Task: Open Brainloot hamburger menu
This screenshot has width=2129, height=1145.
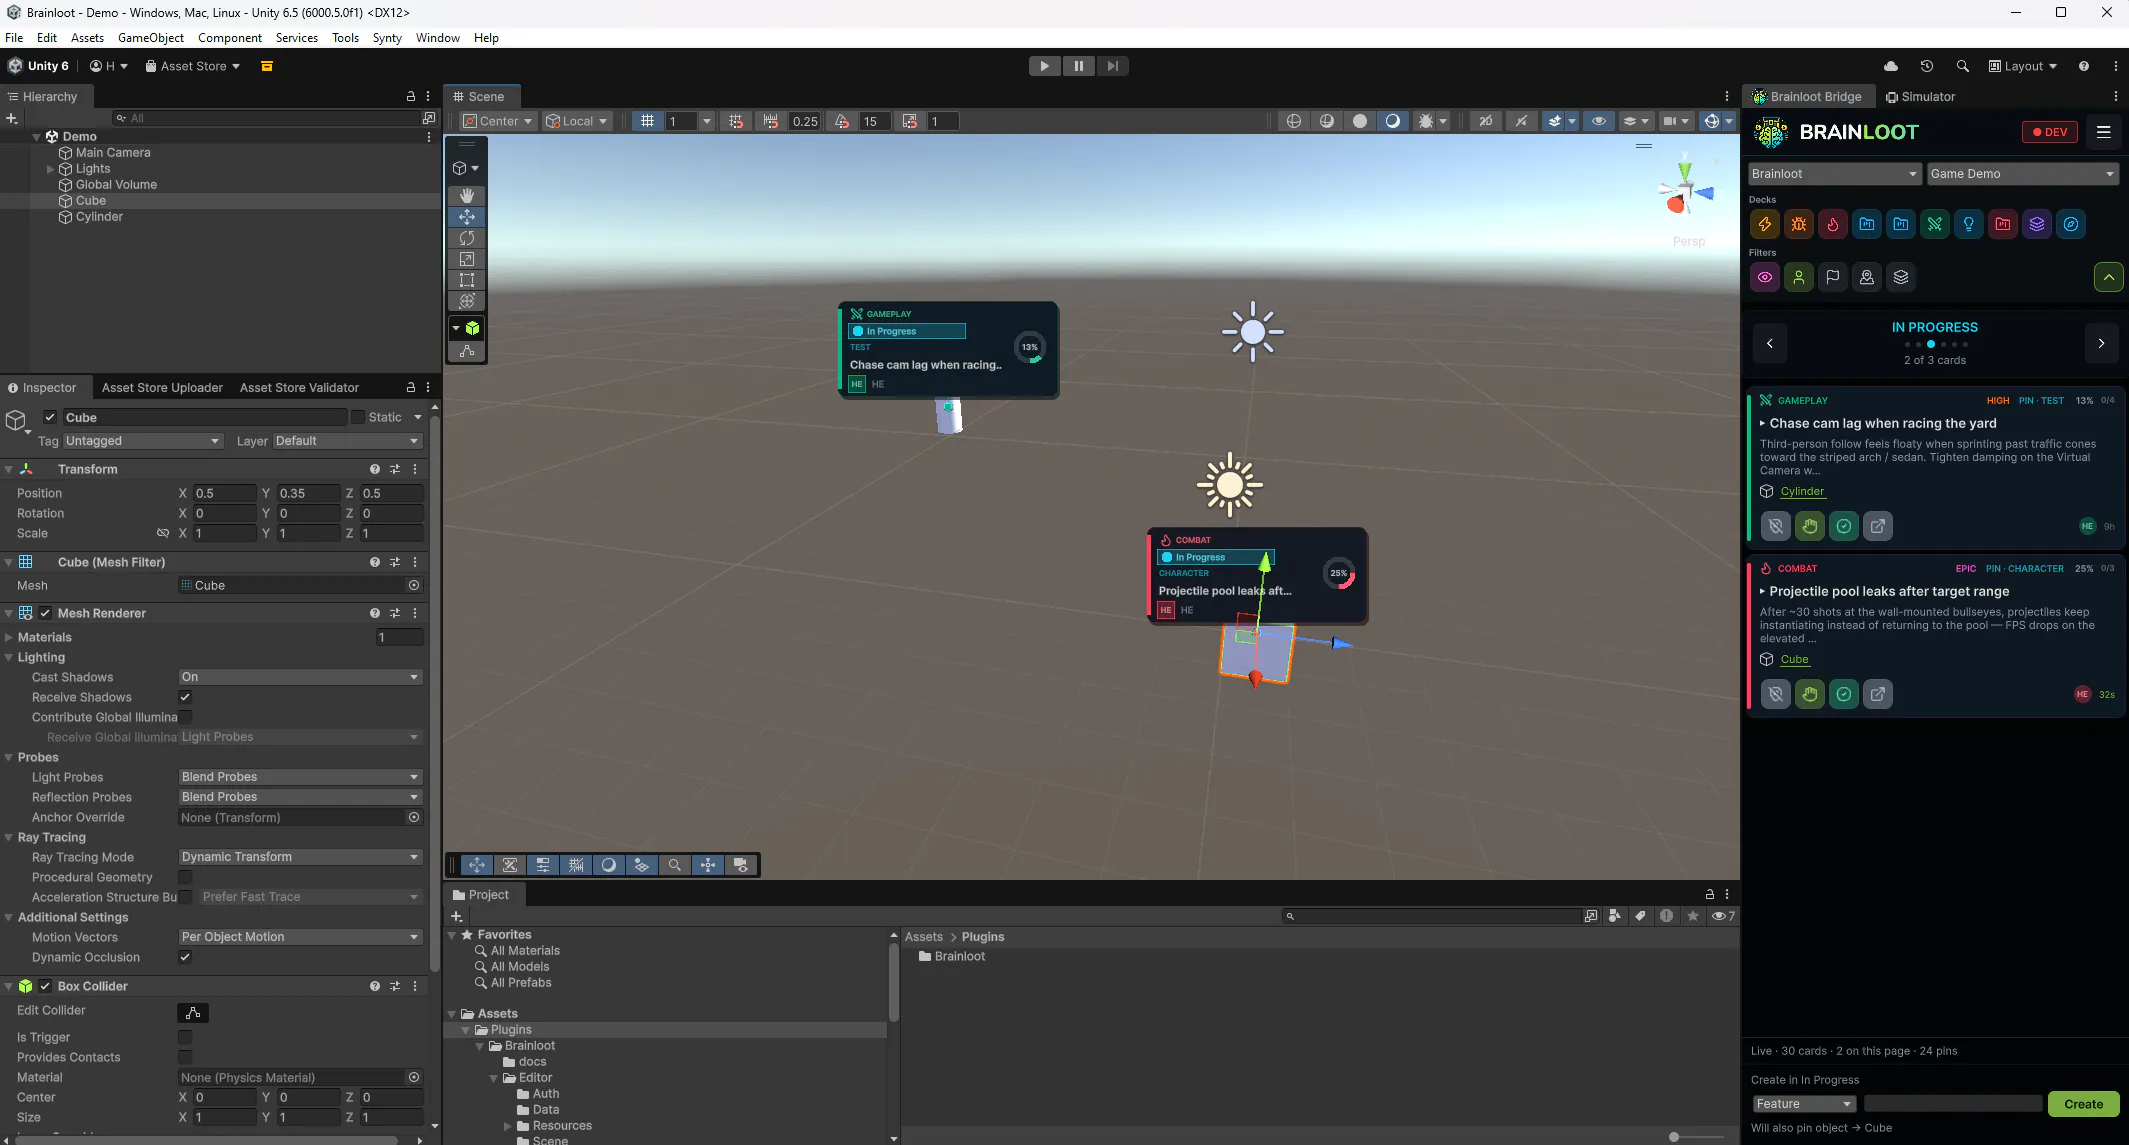Action: coord(2104,132)
